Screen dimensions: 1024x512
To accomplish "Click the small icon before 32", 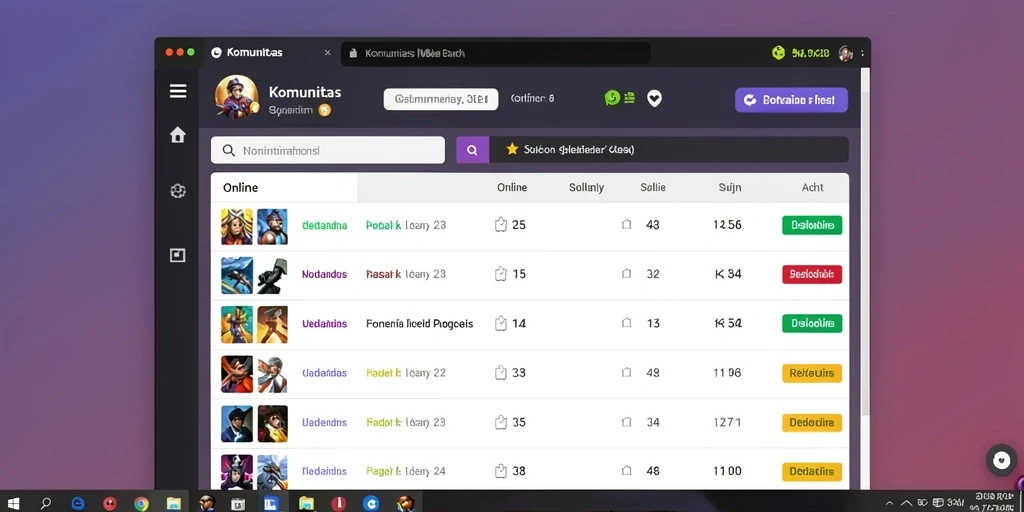I will [626, 274].
